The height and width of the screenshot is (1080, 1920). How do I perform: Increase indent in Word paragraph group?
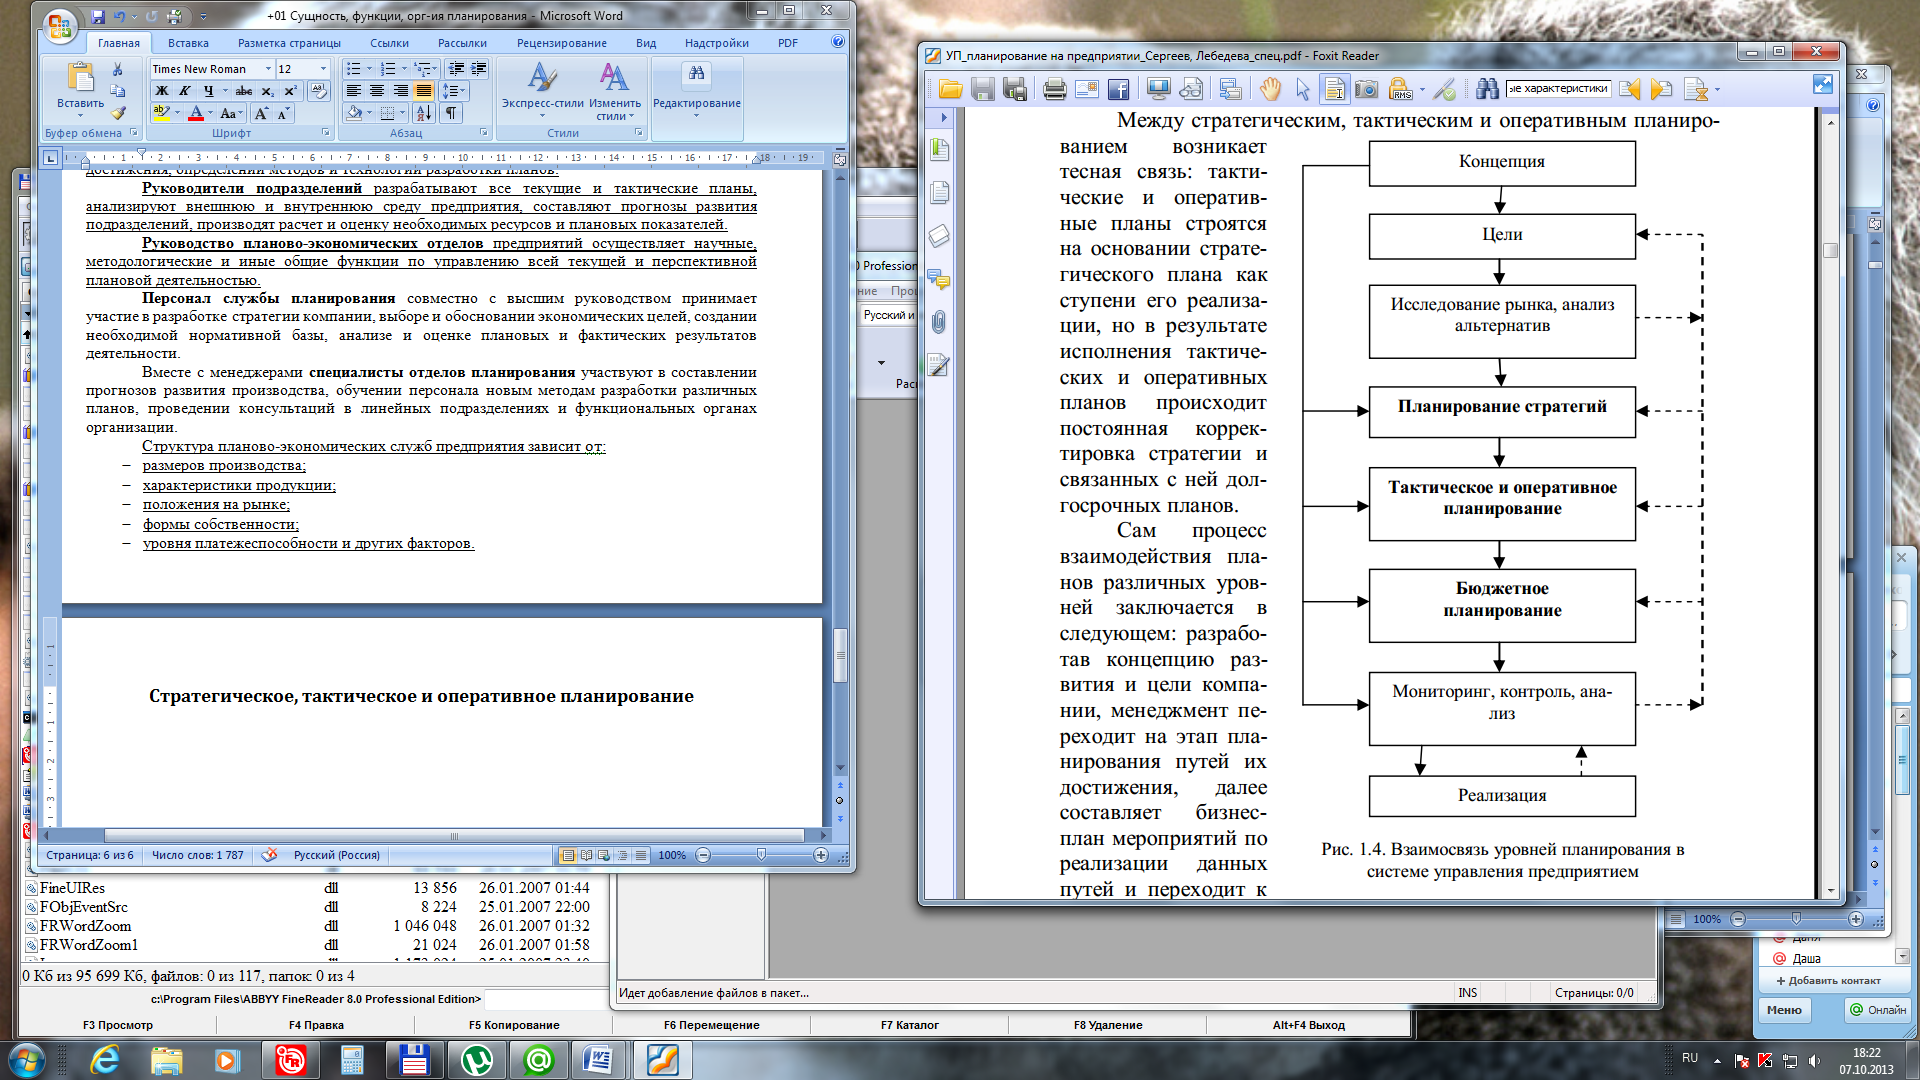(x=479, y=69)
